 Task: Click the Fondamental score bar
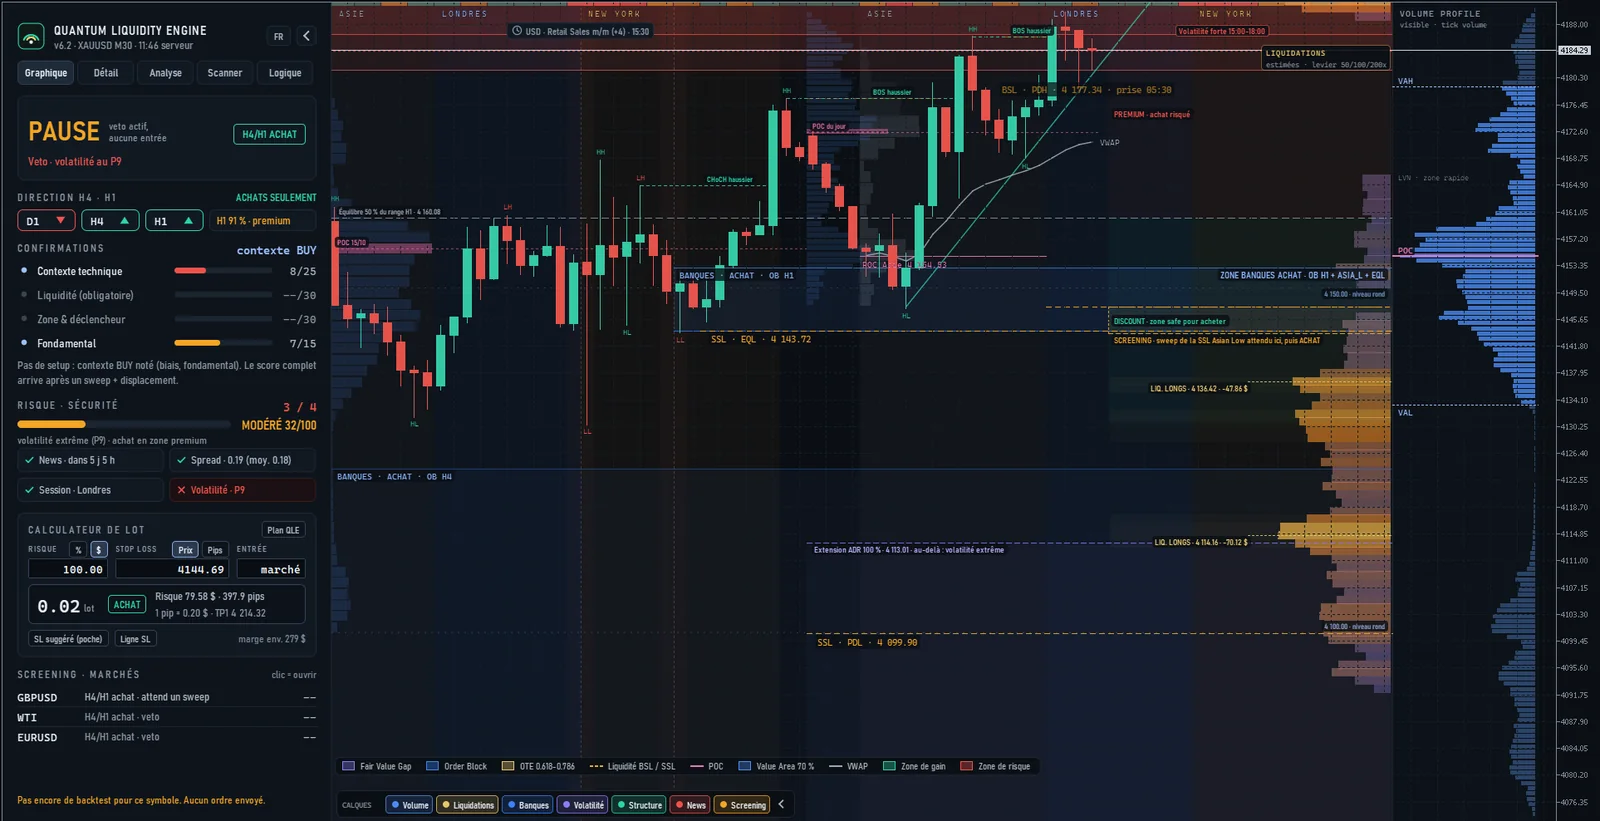pos(223,343)
